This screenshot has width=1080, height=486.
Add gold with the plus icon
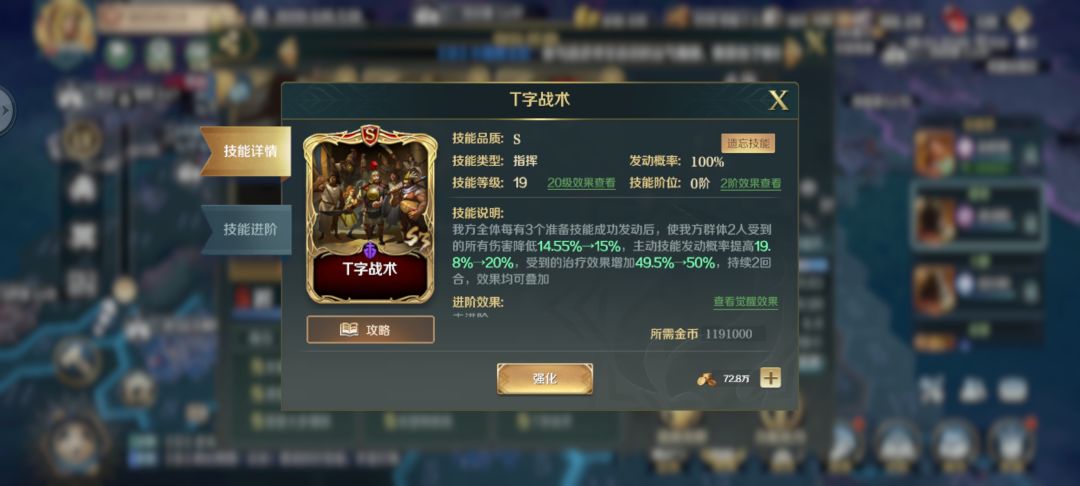(771, 378)
